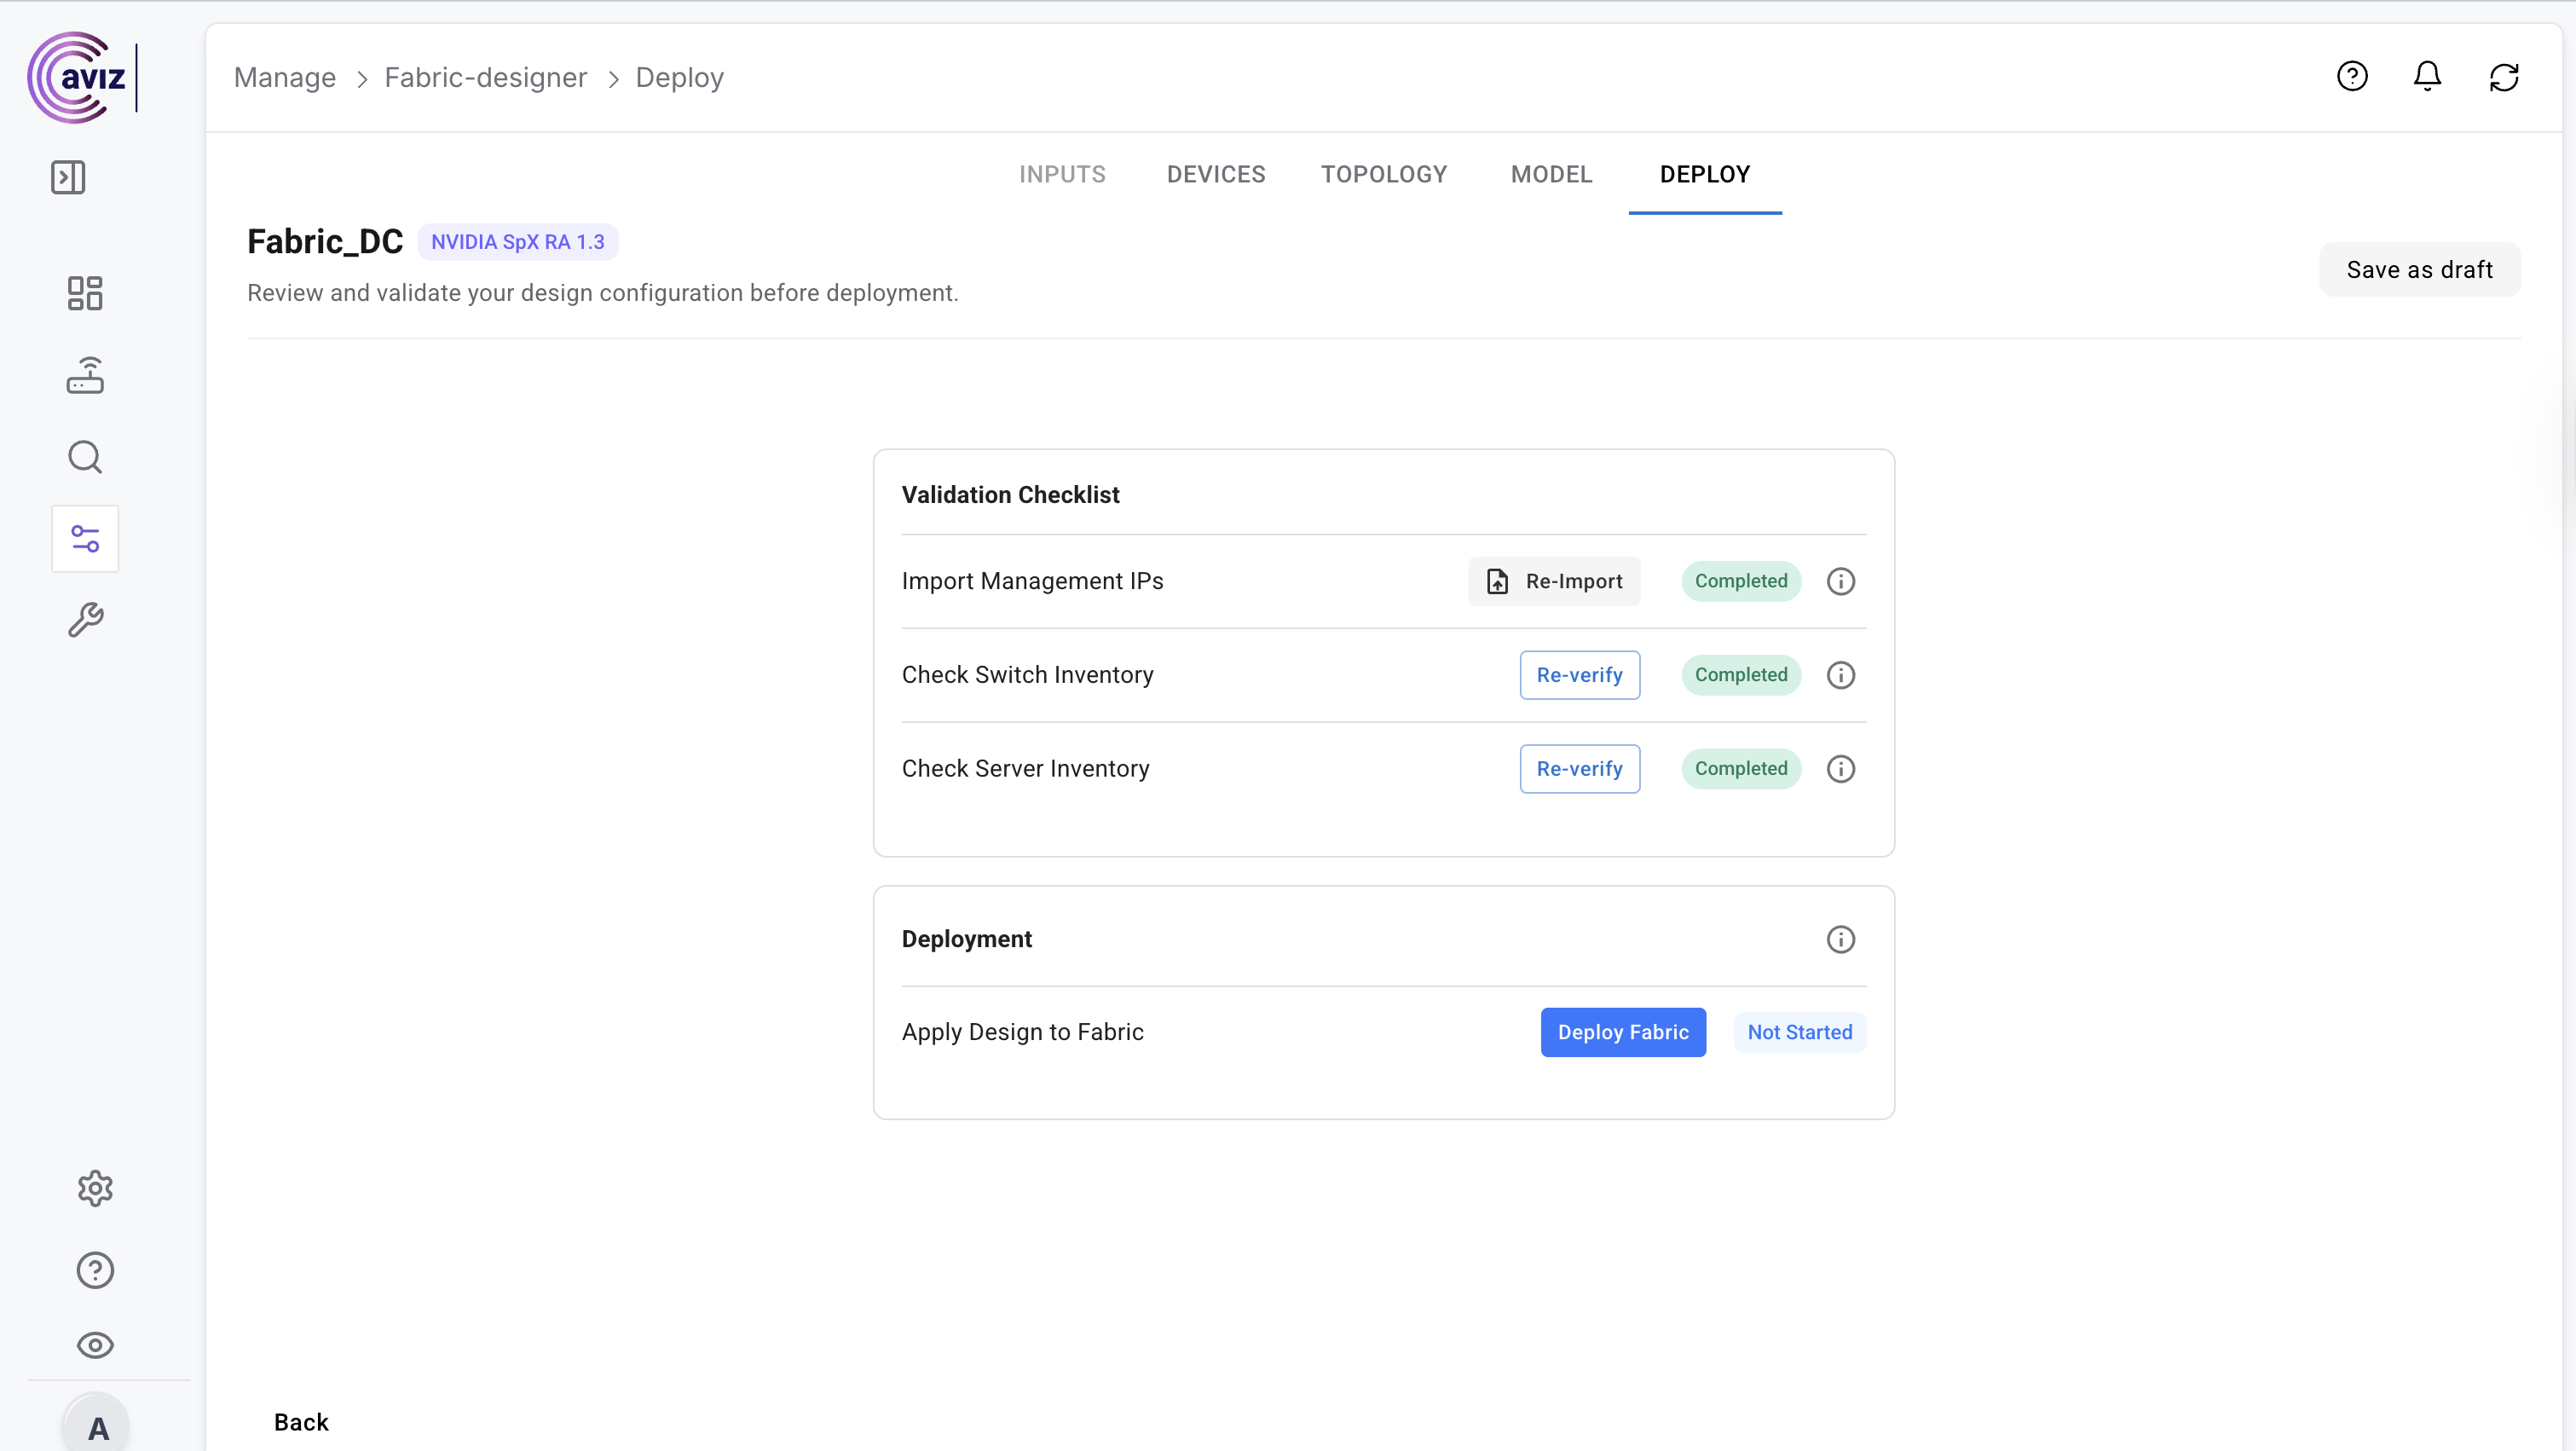The image size is (2576, 1451).
Task: Select the sliders configuration sidebar icon
Action: [85, 539]
